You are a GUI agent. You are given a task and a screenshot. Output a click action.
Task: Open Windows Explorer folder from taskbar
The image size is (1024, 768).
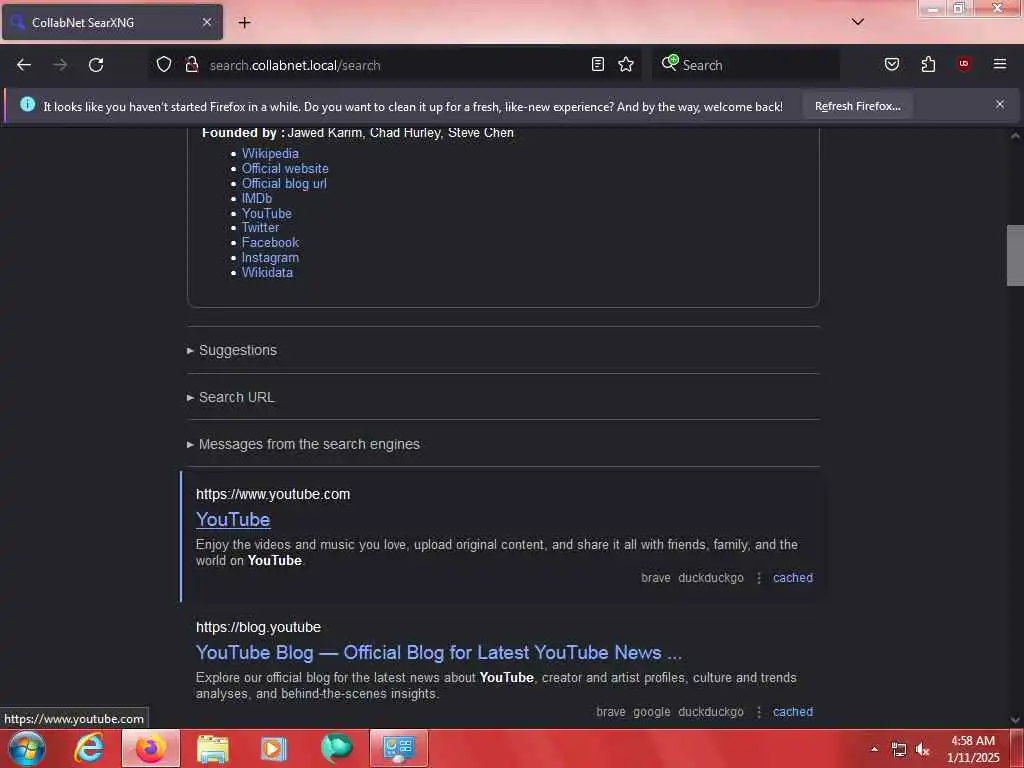(x=212, y=748)
